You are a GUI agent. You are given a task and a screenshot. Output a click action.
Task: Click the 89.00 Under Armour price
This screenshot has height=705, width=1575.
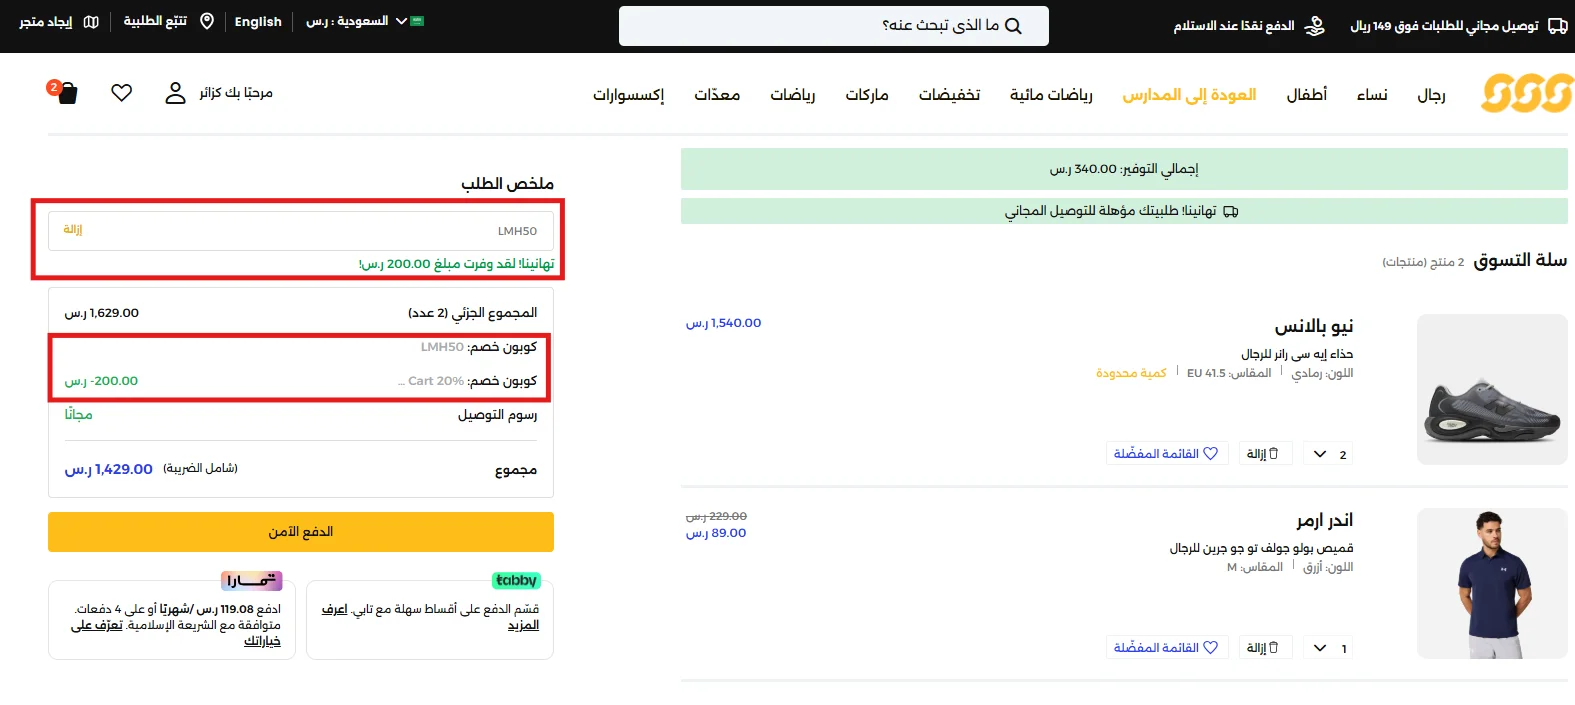716,533
